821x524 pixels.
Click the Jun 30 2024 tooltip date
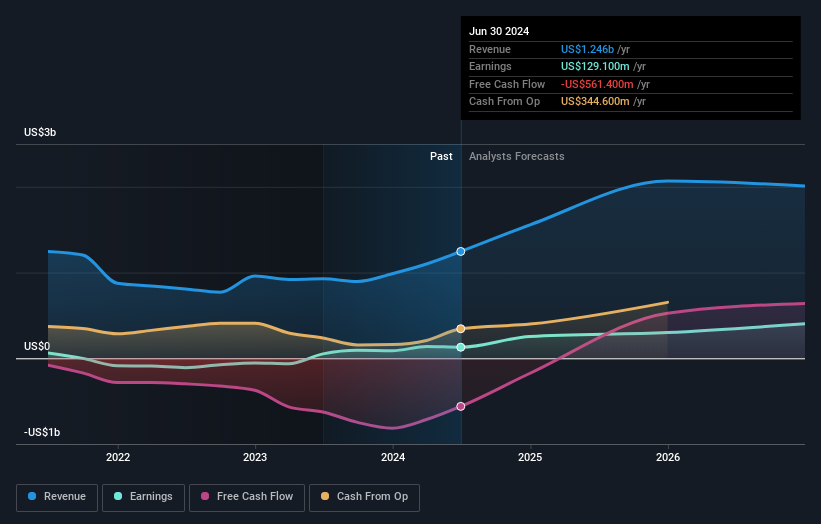click(x=499, y=31)
